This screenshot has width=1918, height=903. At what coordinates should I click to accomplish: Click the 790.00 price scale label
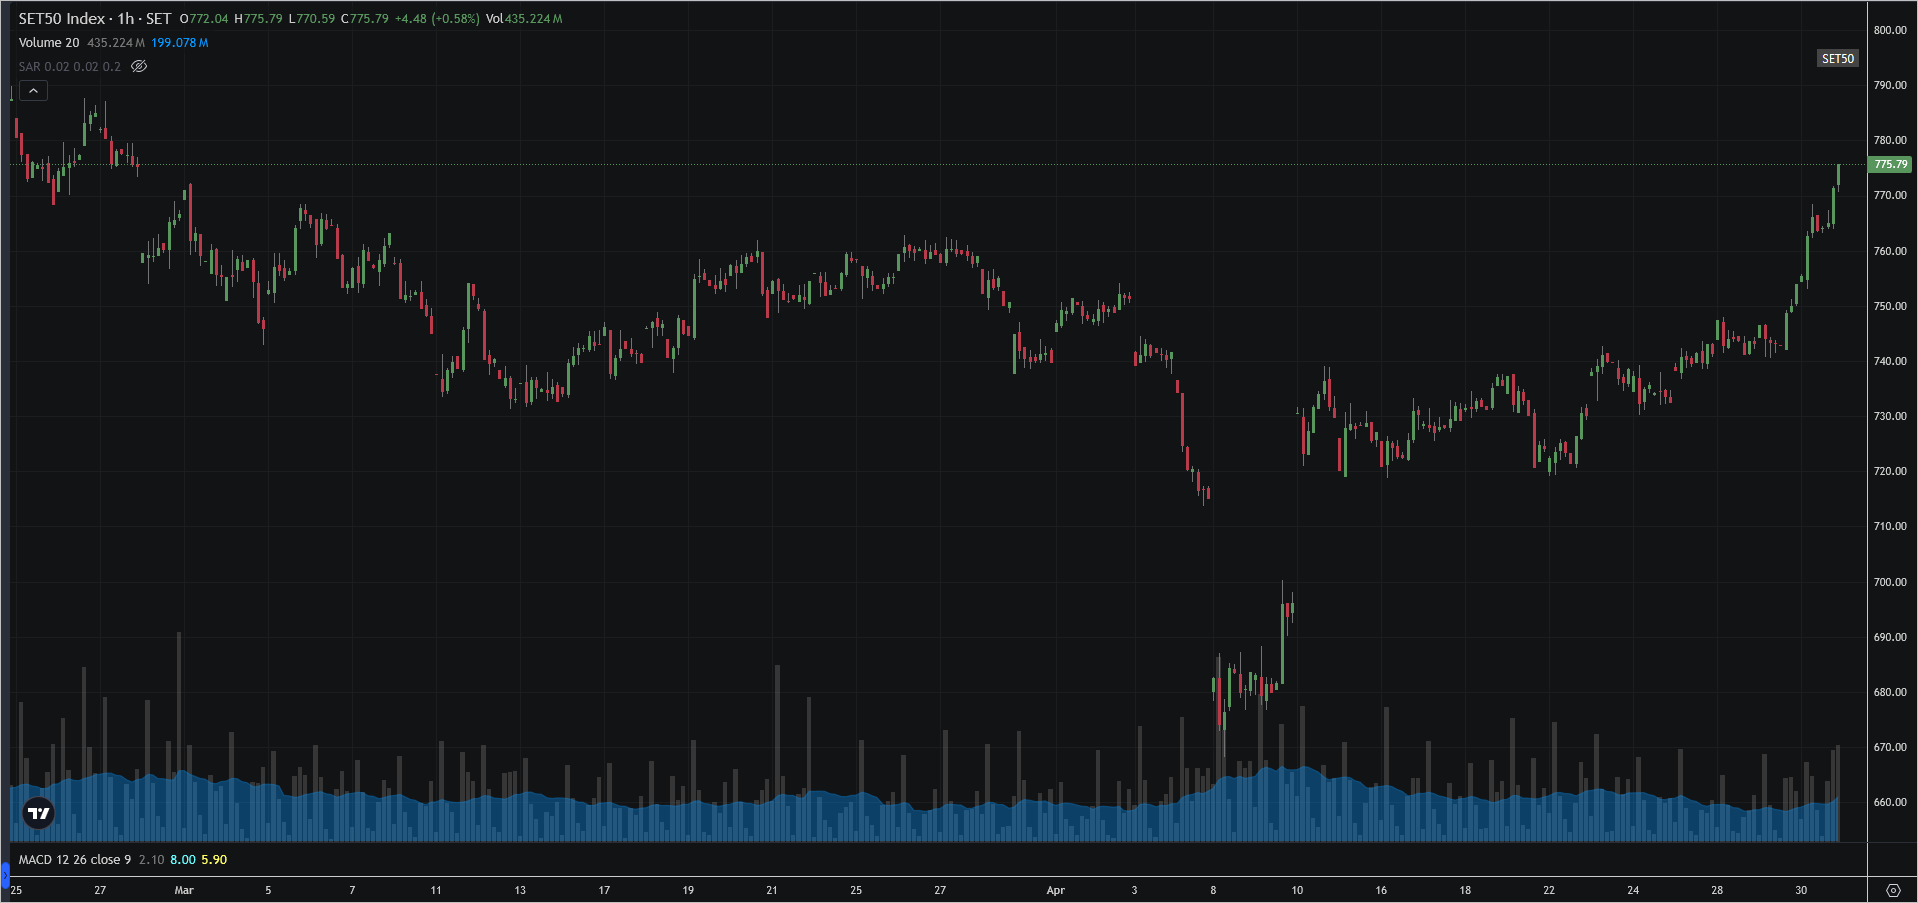click(1890, 85)
